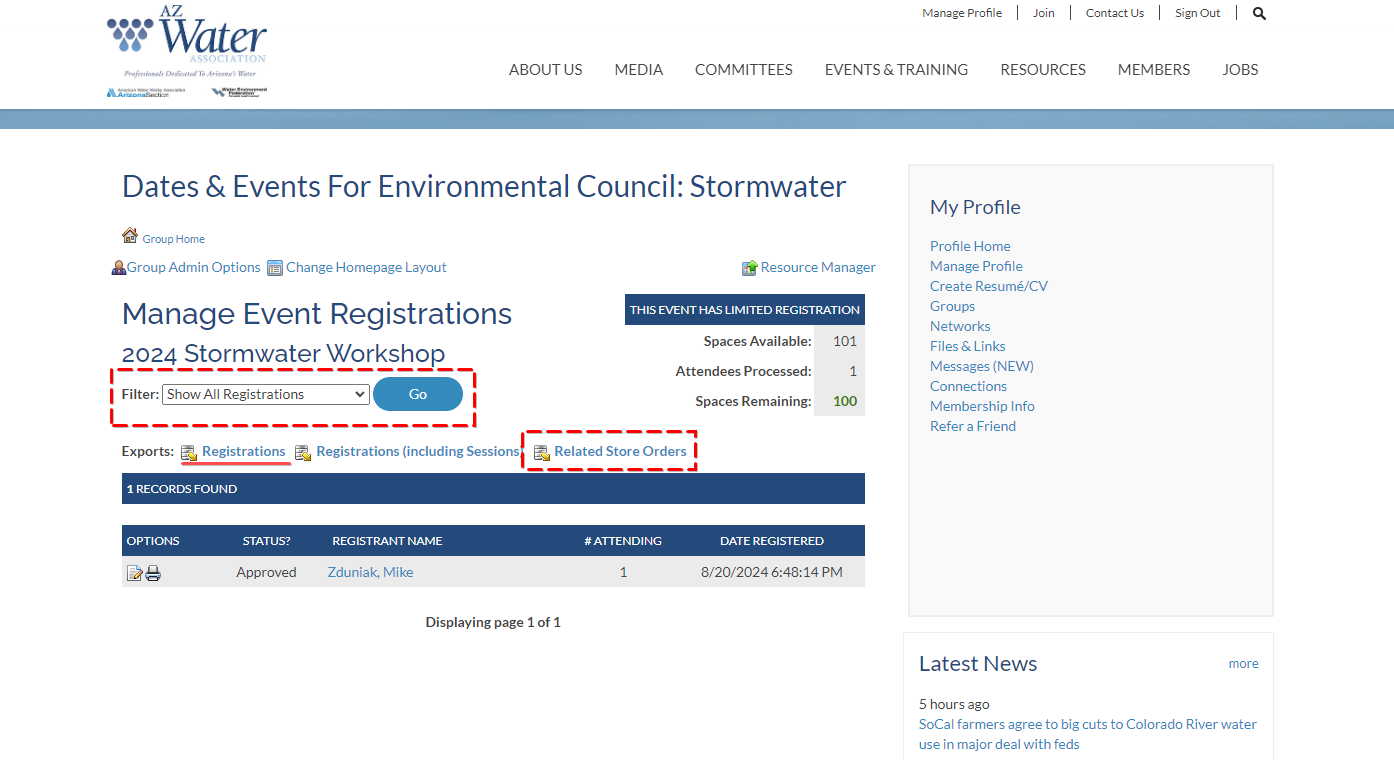
Task: Click the Contact Us link
Action: [1115, 13]
